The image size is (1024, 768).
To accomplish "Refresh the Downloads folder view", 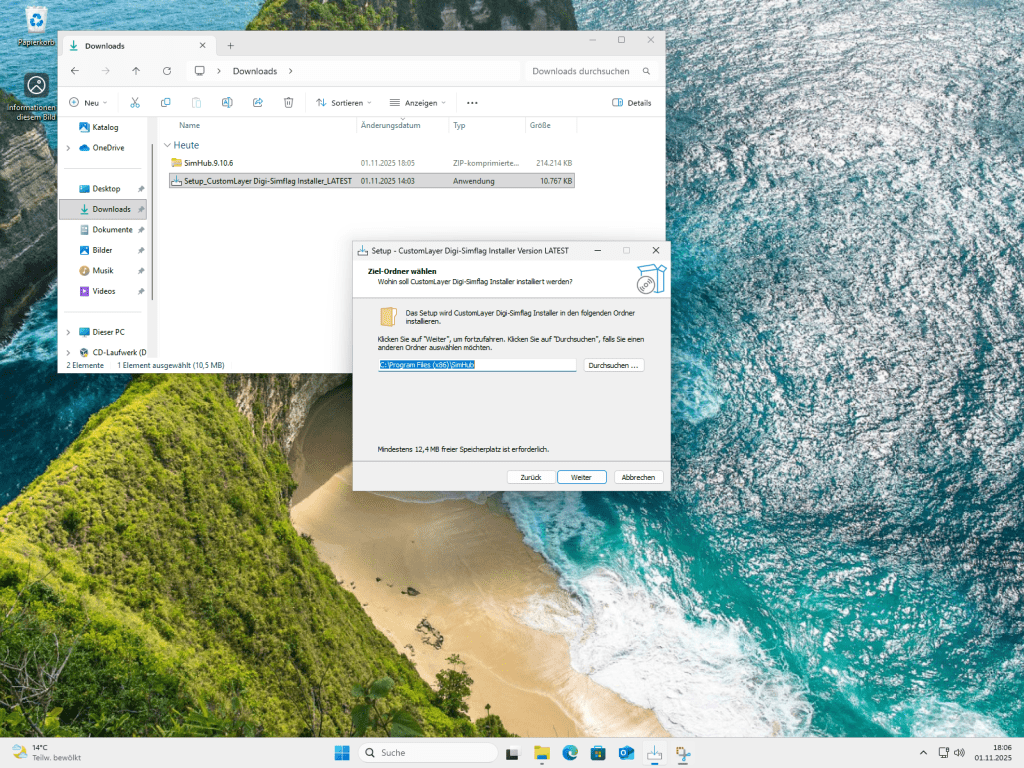I will pos(166,71).
